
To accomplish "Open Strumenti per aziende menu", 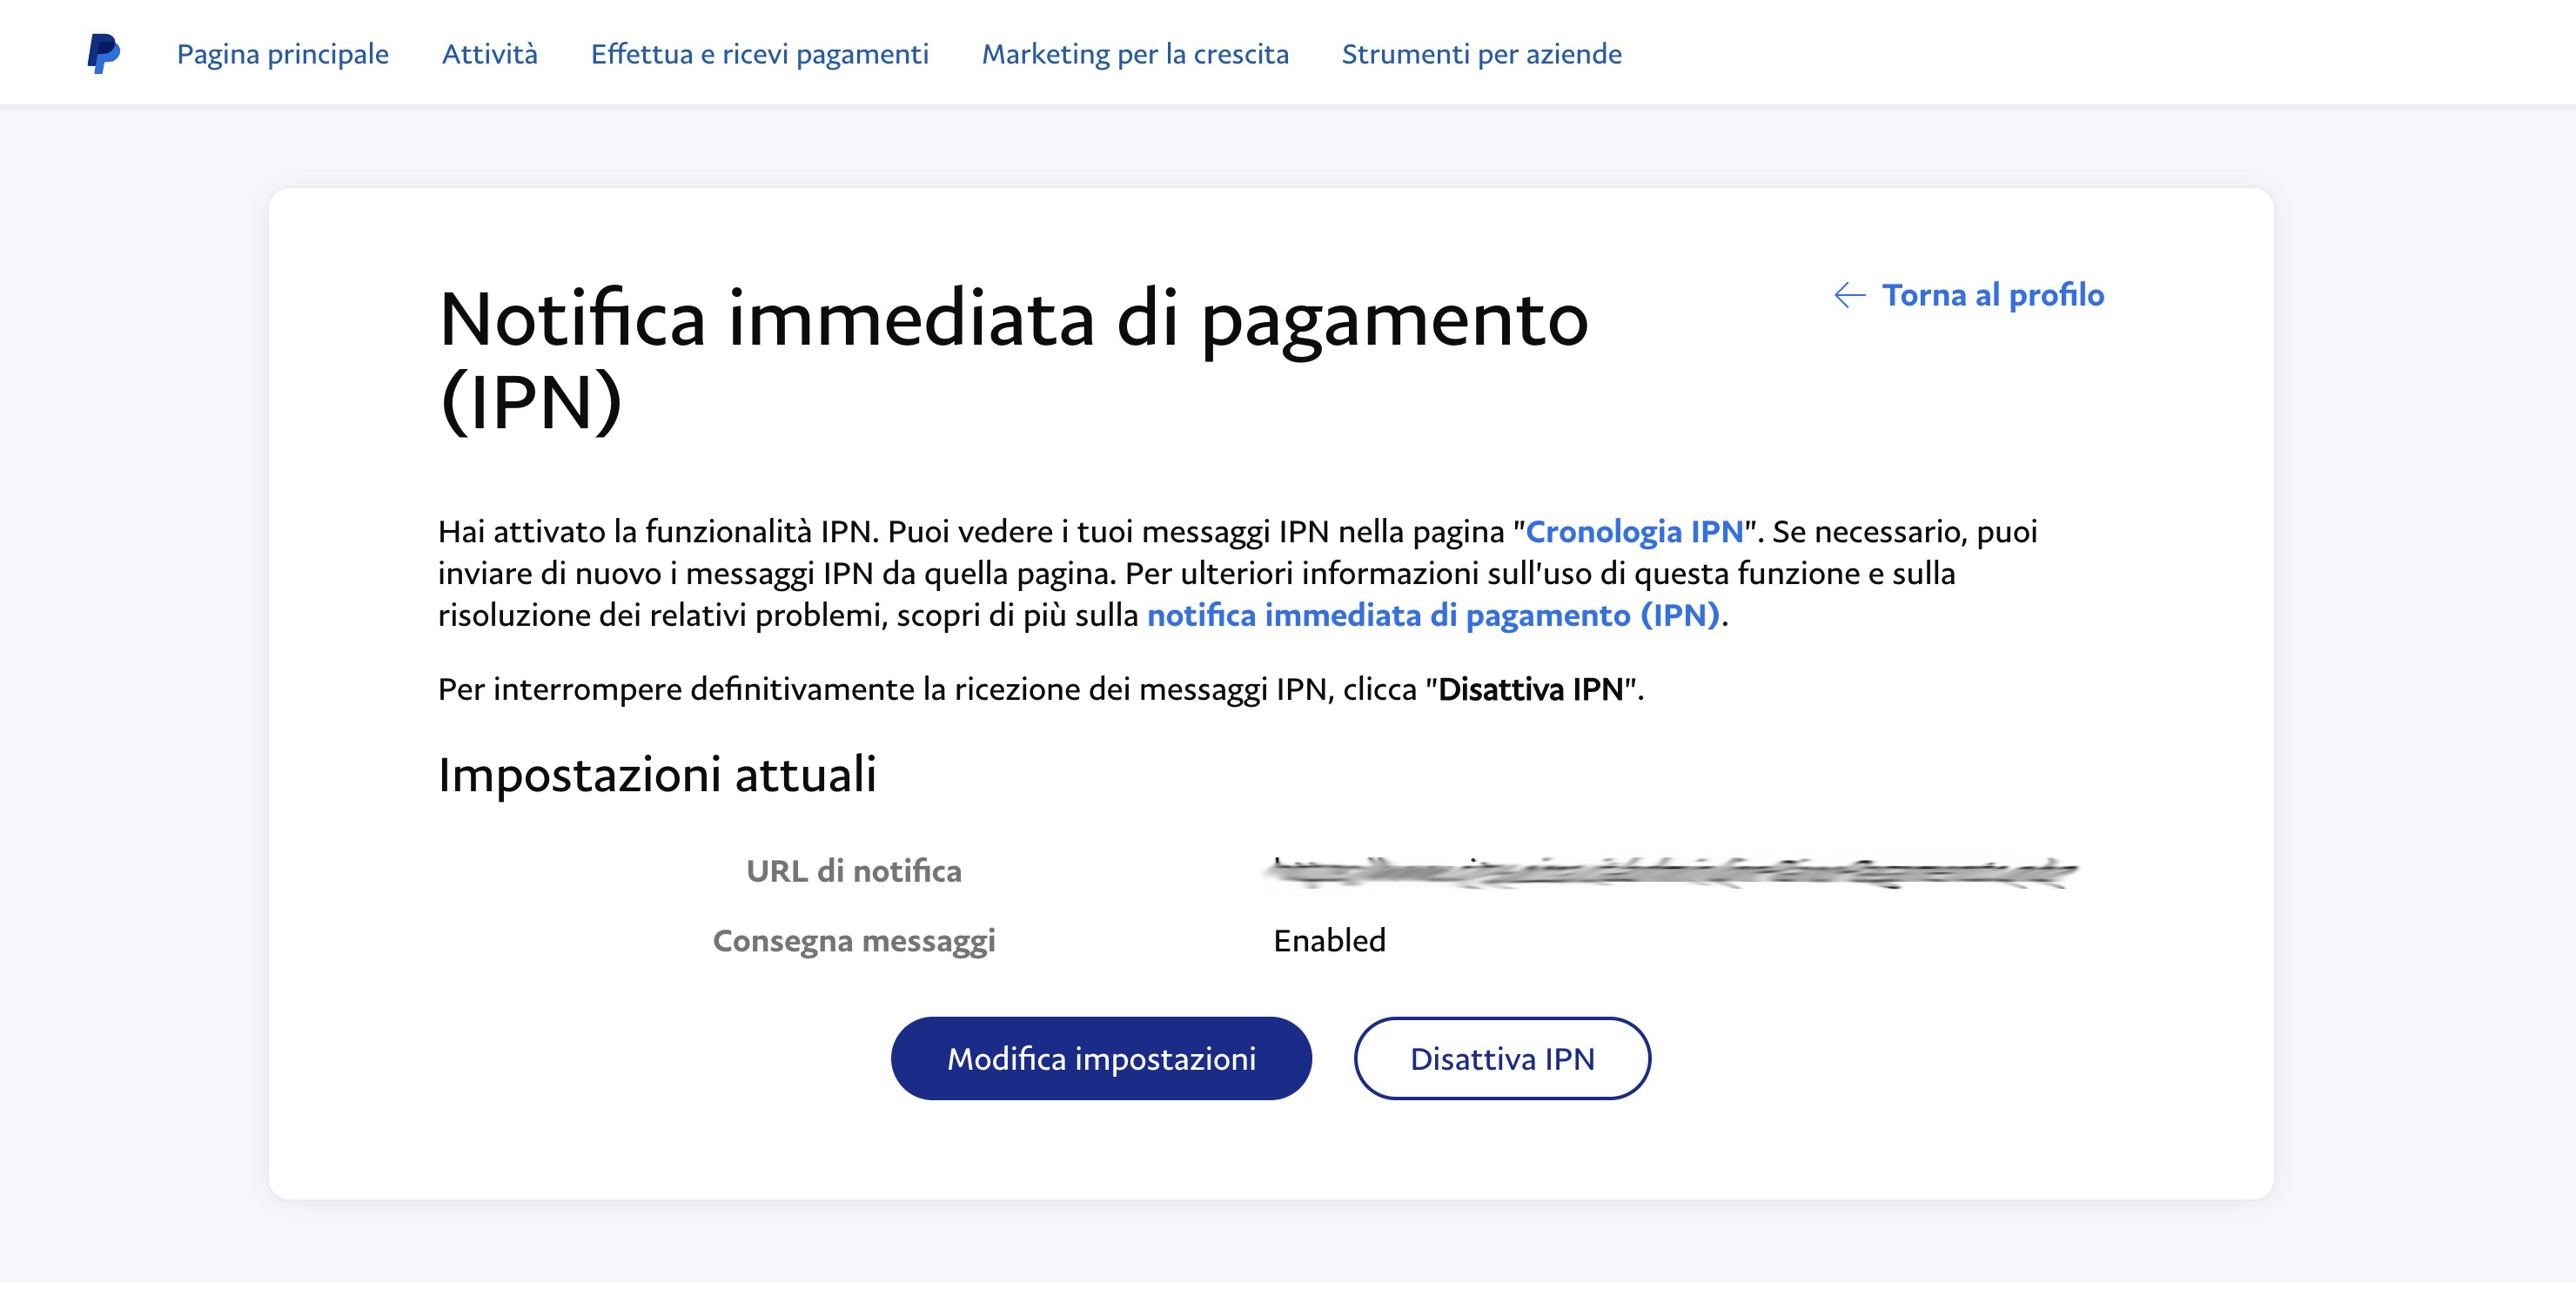I will pyautogui.click(x=1481, y=54).
